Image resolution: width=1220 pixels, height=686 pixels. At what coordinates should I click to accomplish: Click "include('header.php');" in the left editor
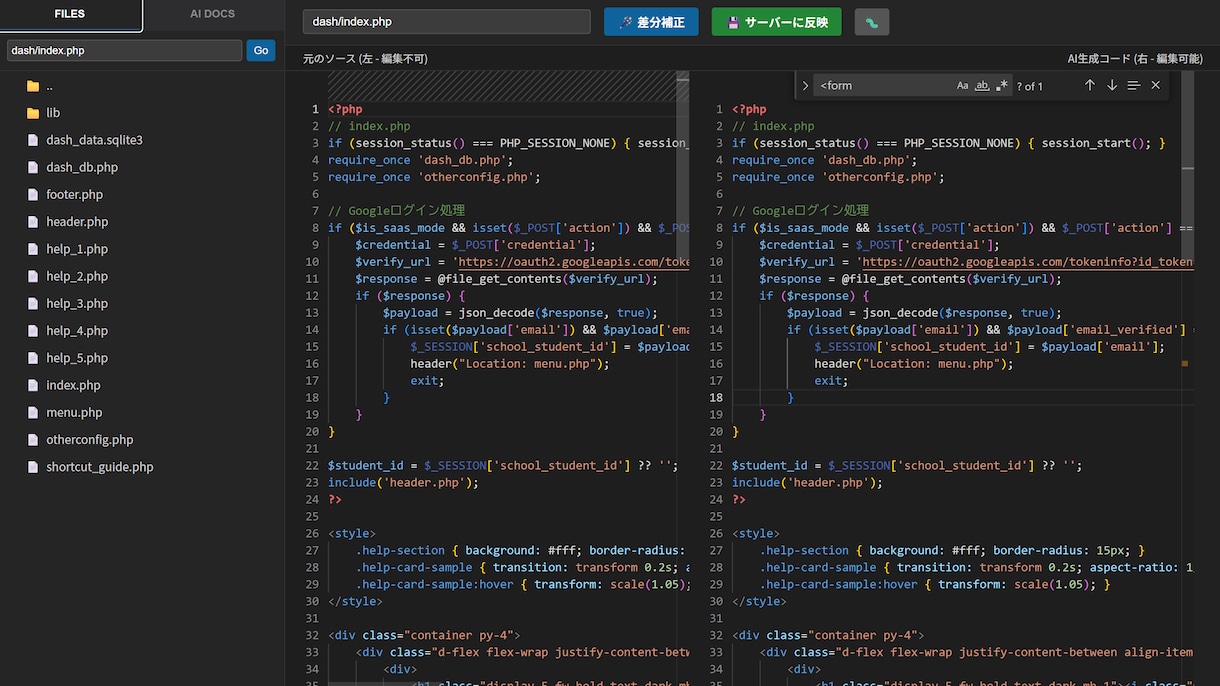pos(403,482)
